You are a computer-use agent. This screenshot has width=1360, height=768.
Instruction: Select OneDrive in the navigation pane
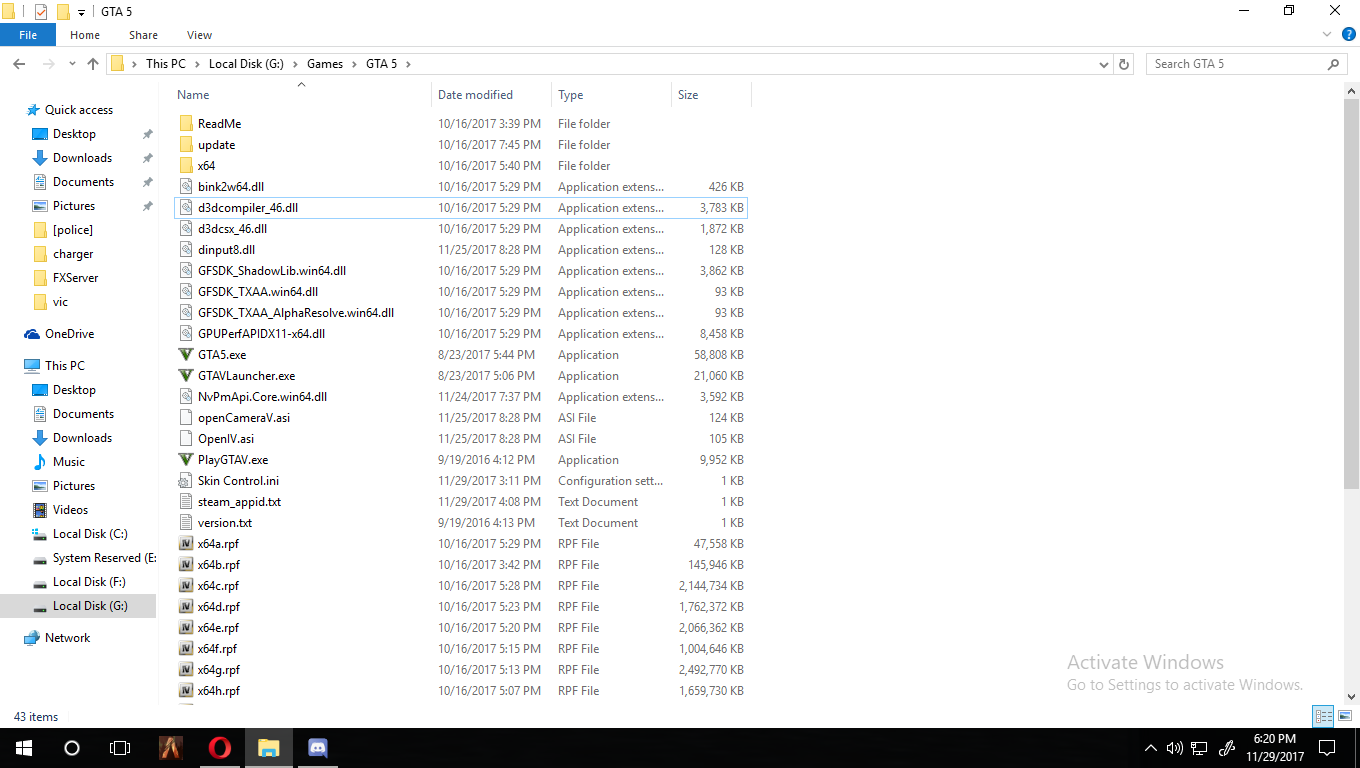click(x=69, y=334)
